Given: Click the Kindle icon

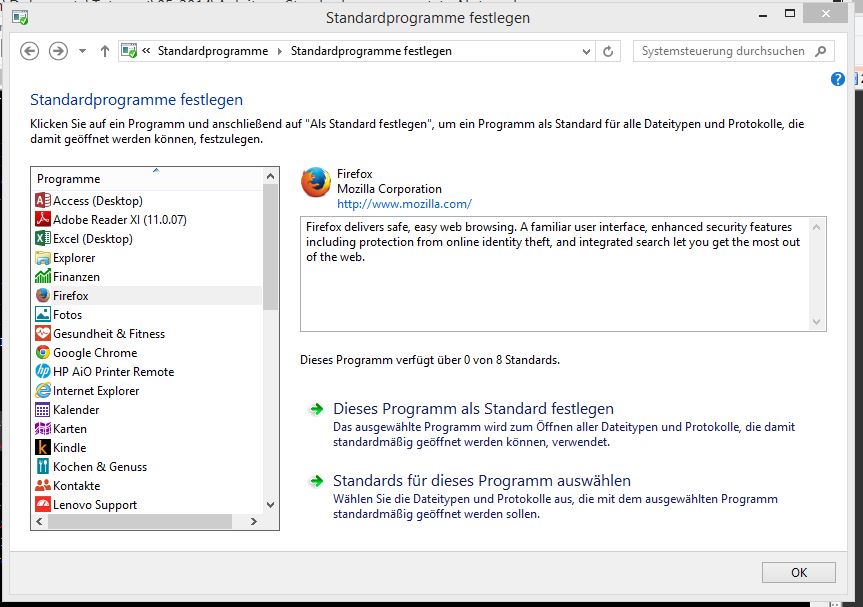Looking at the screenshot, I should coord(43,447).
